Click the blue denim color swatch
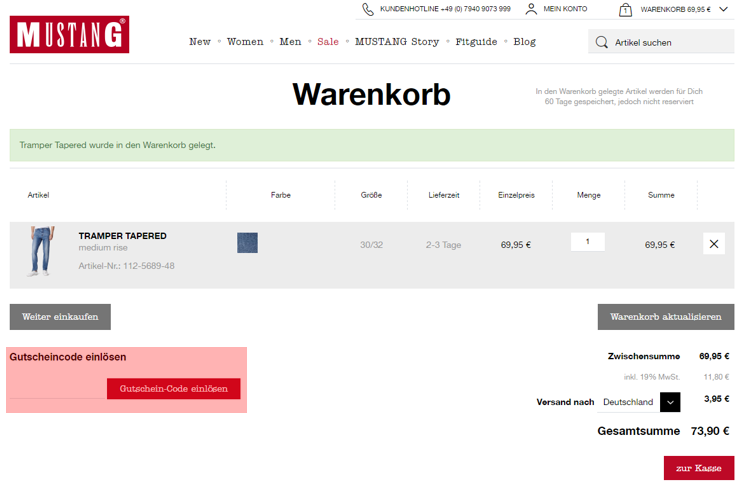This screenshot has height=486, width=740. point(247,243)
